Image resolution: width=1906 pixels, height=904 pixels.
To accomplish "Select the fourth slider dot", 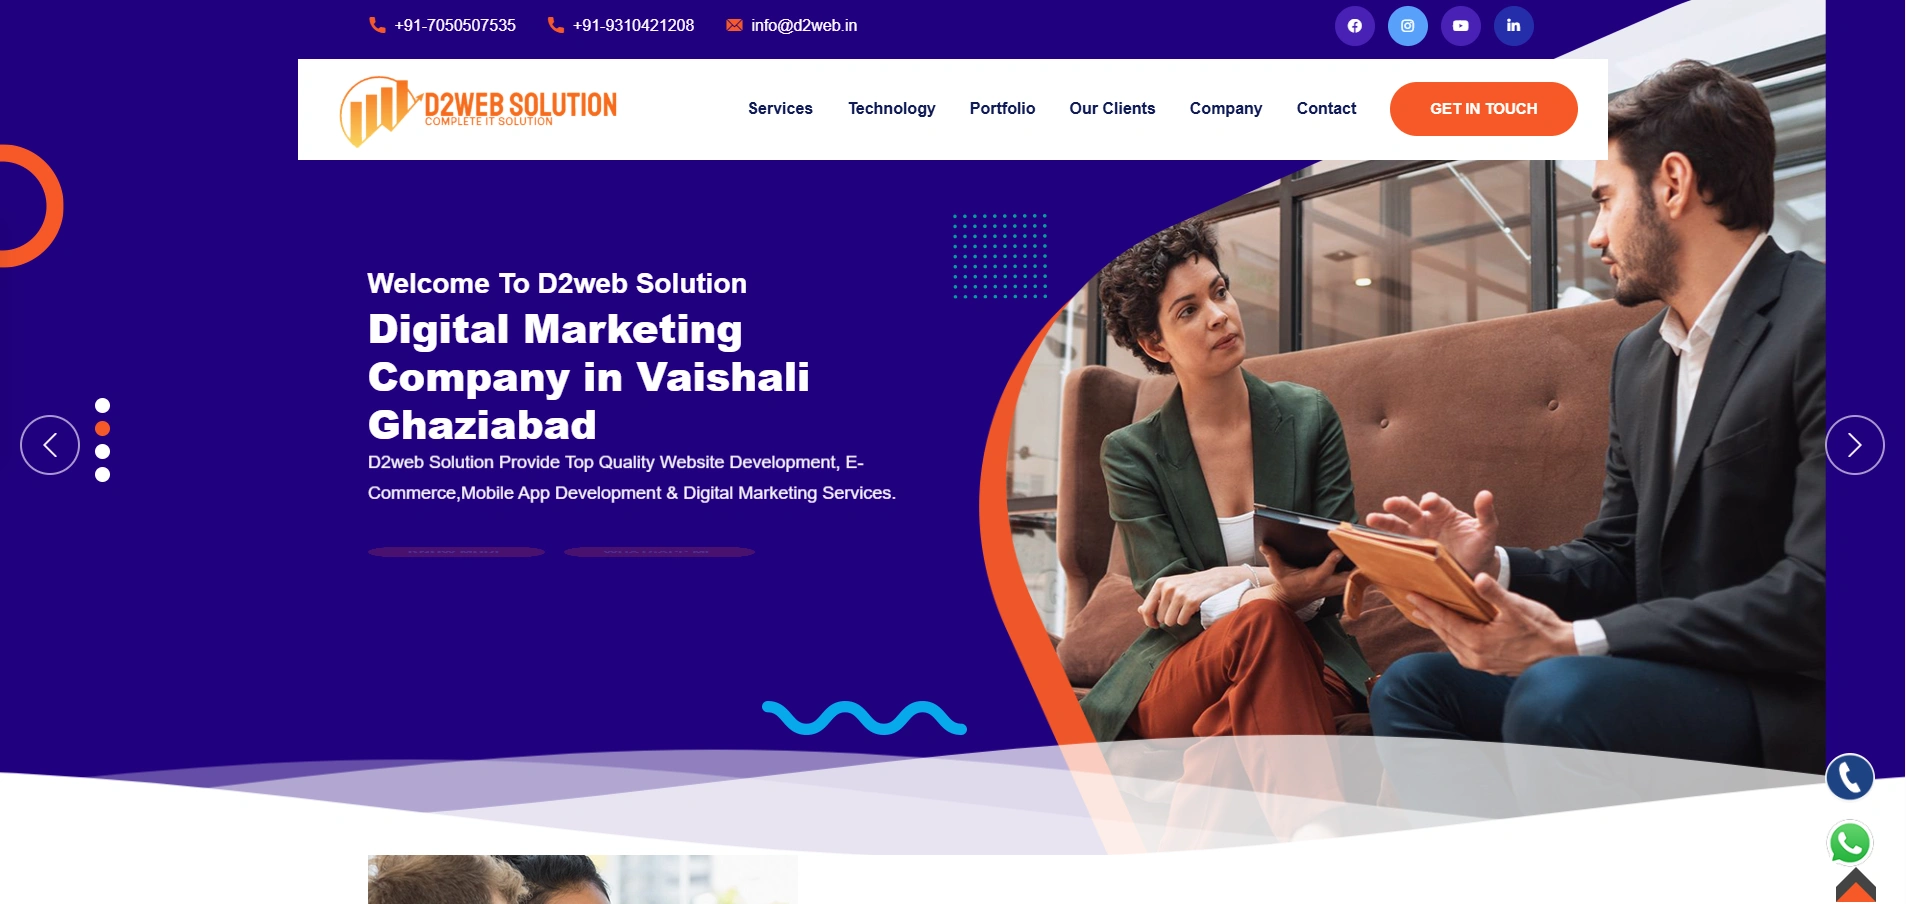I will (102, 474).
